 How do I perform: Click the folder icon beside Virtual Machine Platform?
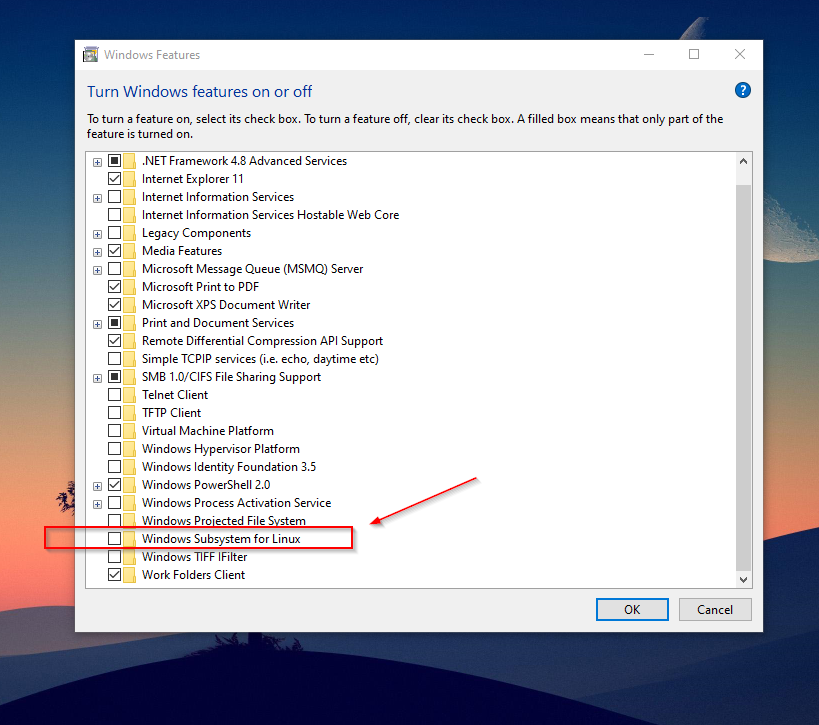pyautogui.click(x=130, y=431)
